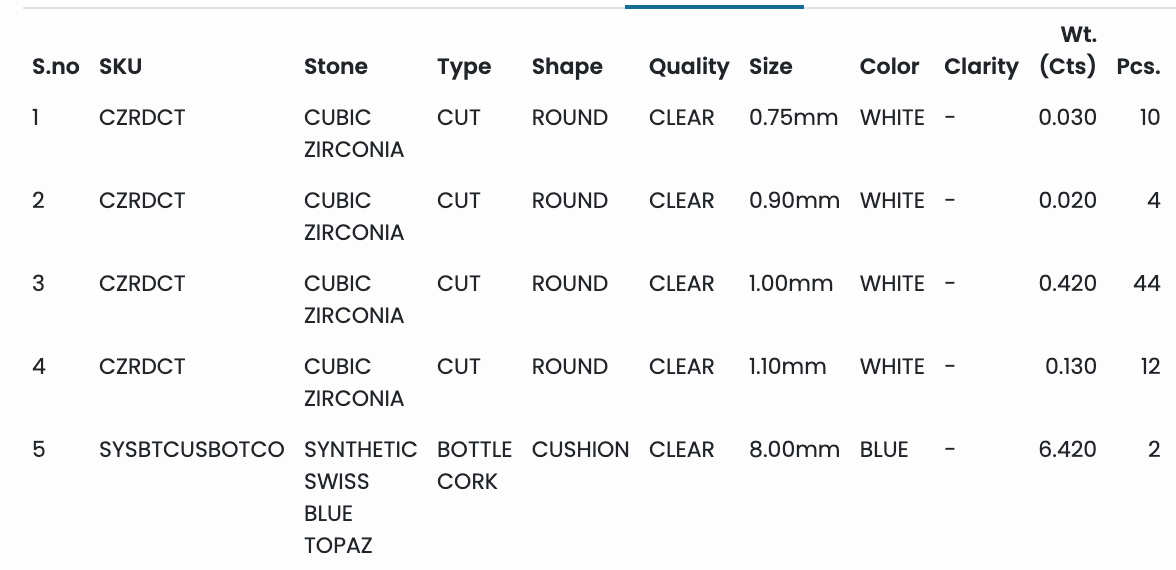
Task: Click the SKU column header
Action: point(121,67)
